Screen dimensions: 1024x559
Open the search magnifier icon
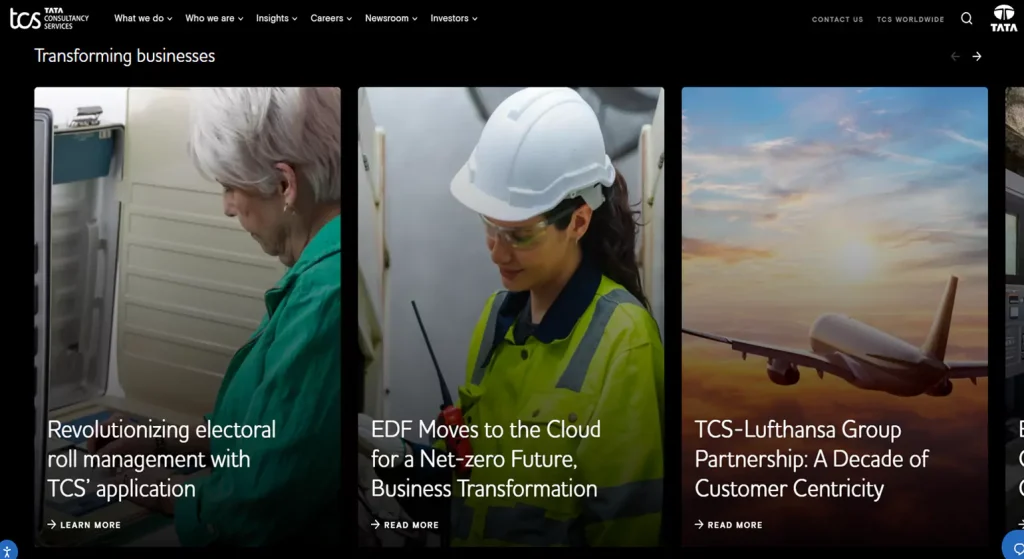(x=966, y=18)
